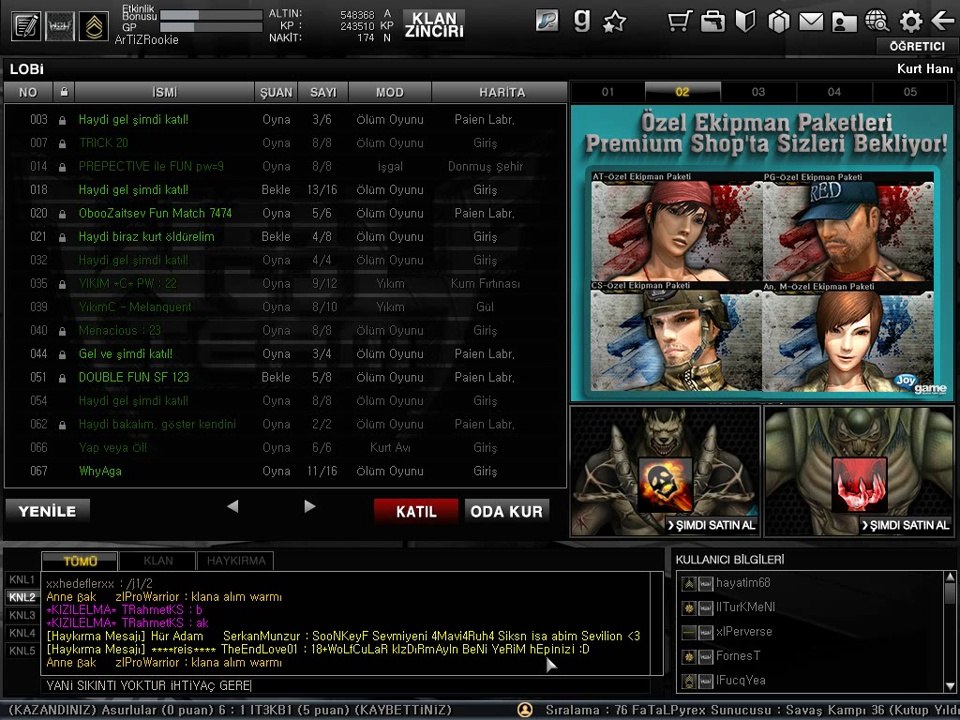Viewport: 960px width, 720px height.
Task: Click the chat message input field
Action: tap(346, 686)
